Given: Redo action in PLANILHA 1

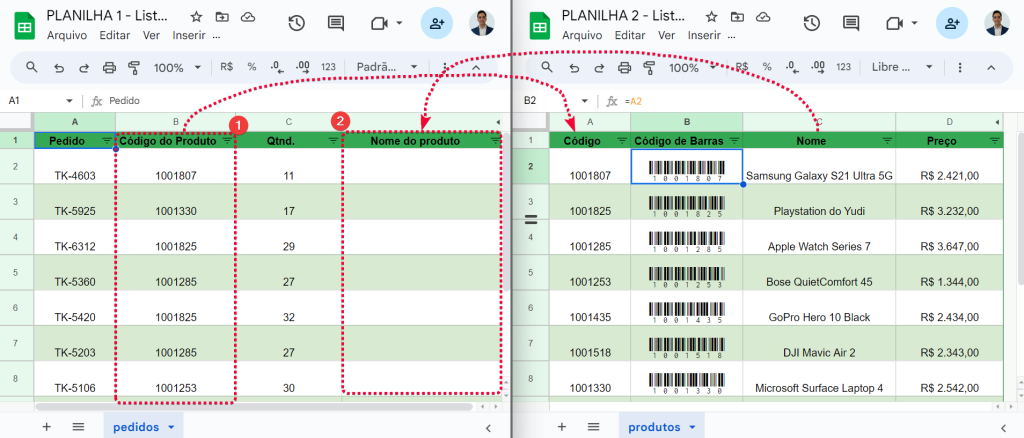Looking at the screenshot, I should click(84, 67).
